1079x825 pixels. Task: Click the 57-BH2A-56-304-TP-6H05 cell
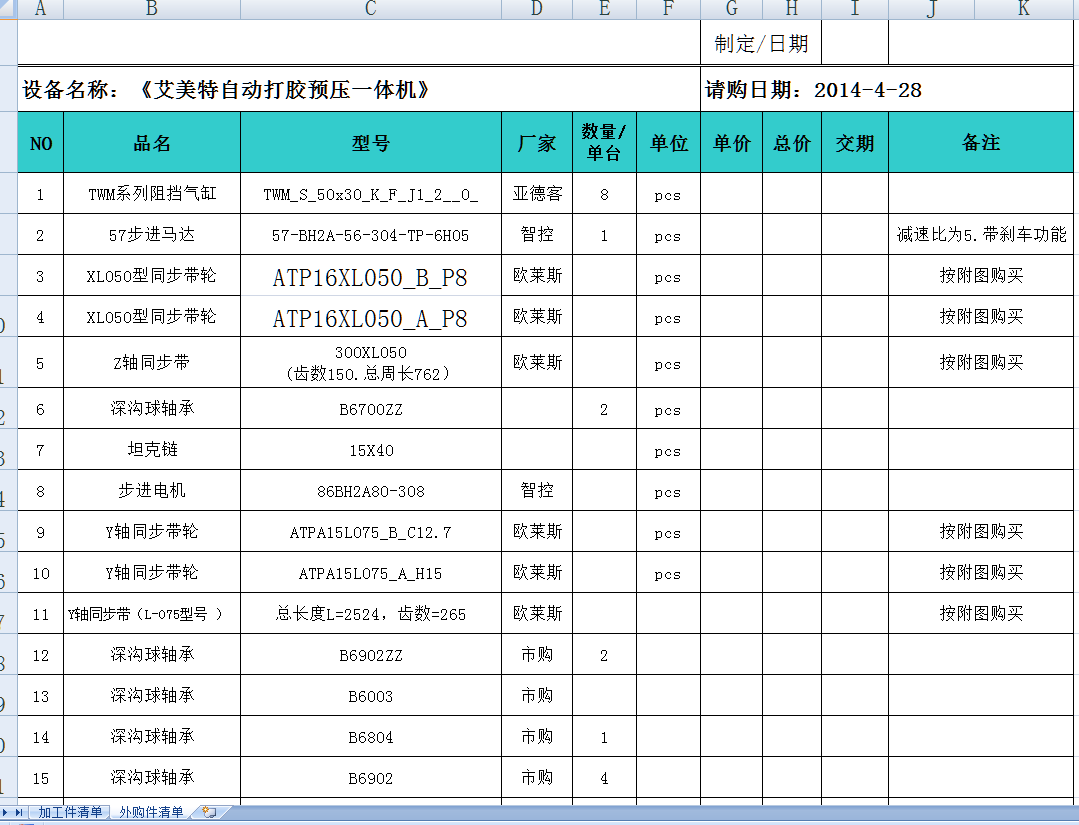tap(371, 235)
